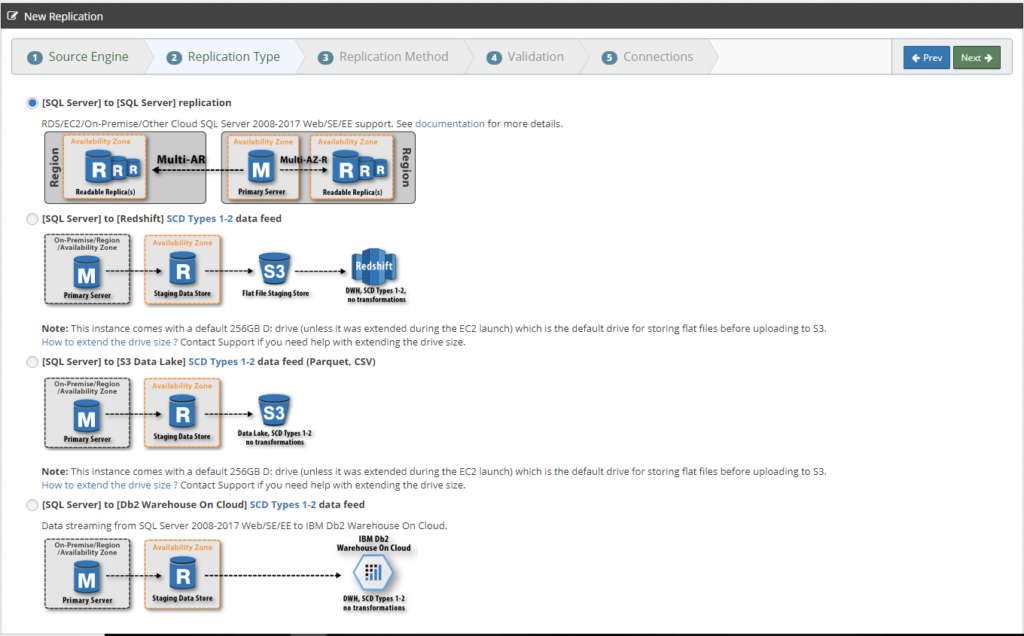Click the Prev button
1024x636 pixels.
tap(927, 57)
